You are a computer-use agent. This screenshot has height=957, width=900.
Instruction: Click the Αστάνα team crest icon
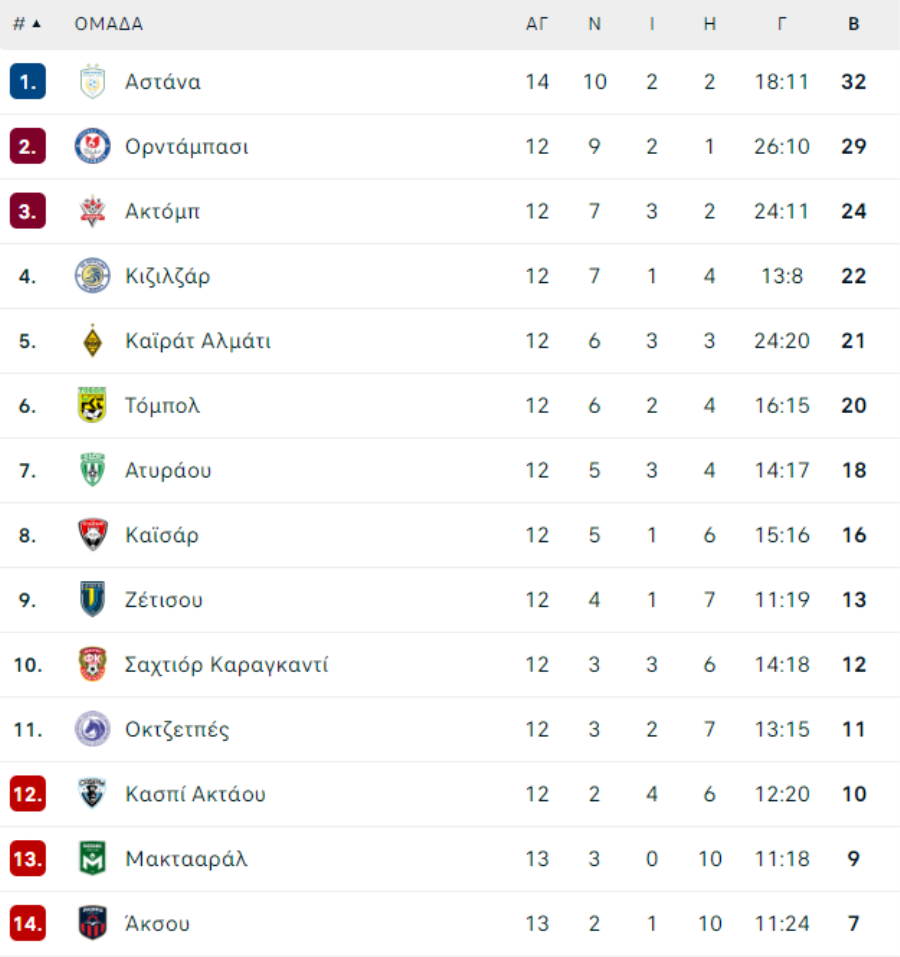tap(92, 81)
